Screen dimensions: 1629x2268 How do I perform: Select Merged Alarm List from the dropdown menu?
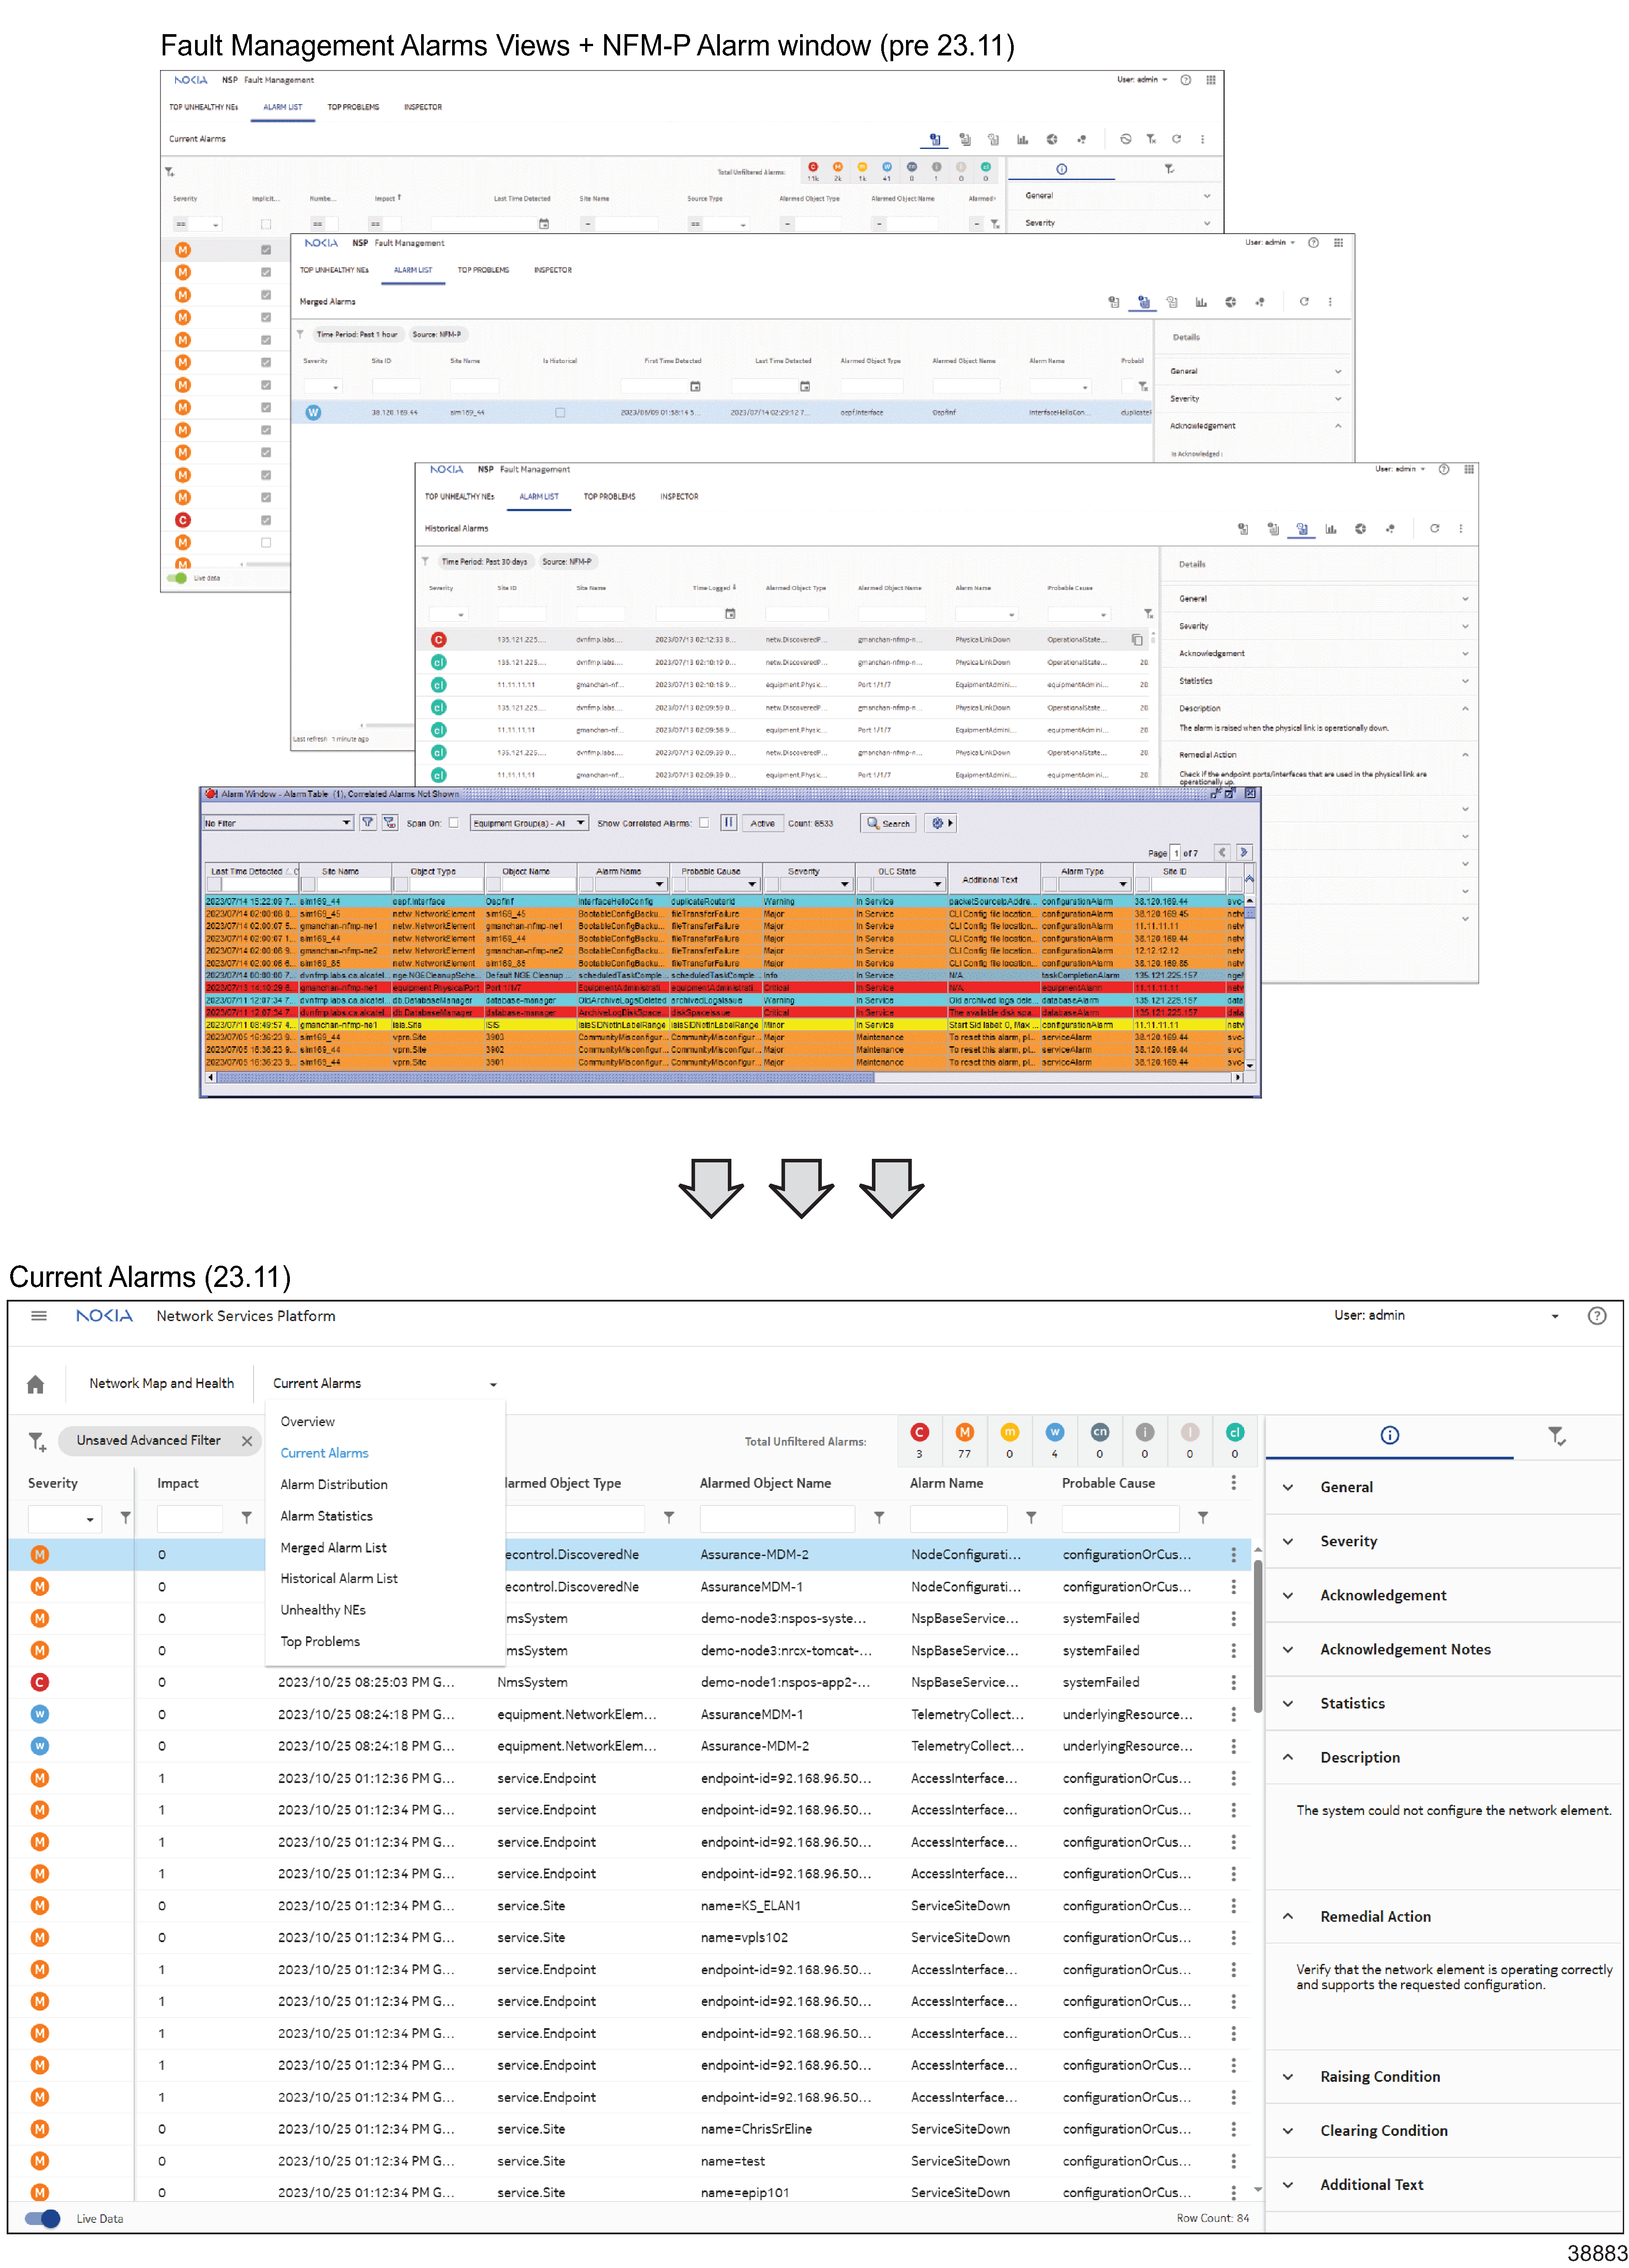[x=333, y=1548]
